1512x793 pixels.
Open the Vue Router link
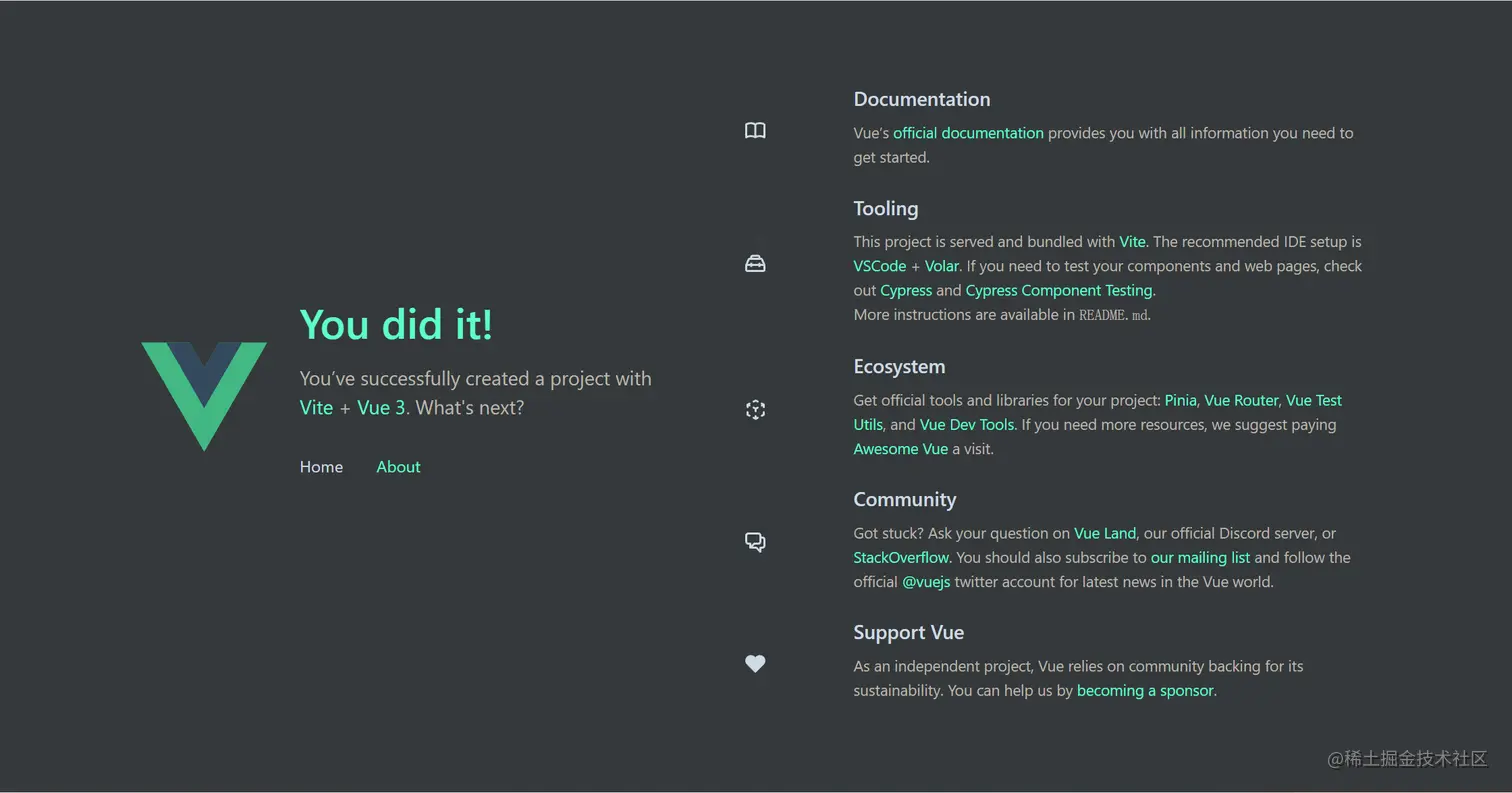tap(1241, 400)
